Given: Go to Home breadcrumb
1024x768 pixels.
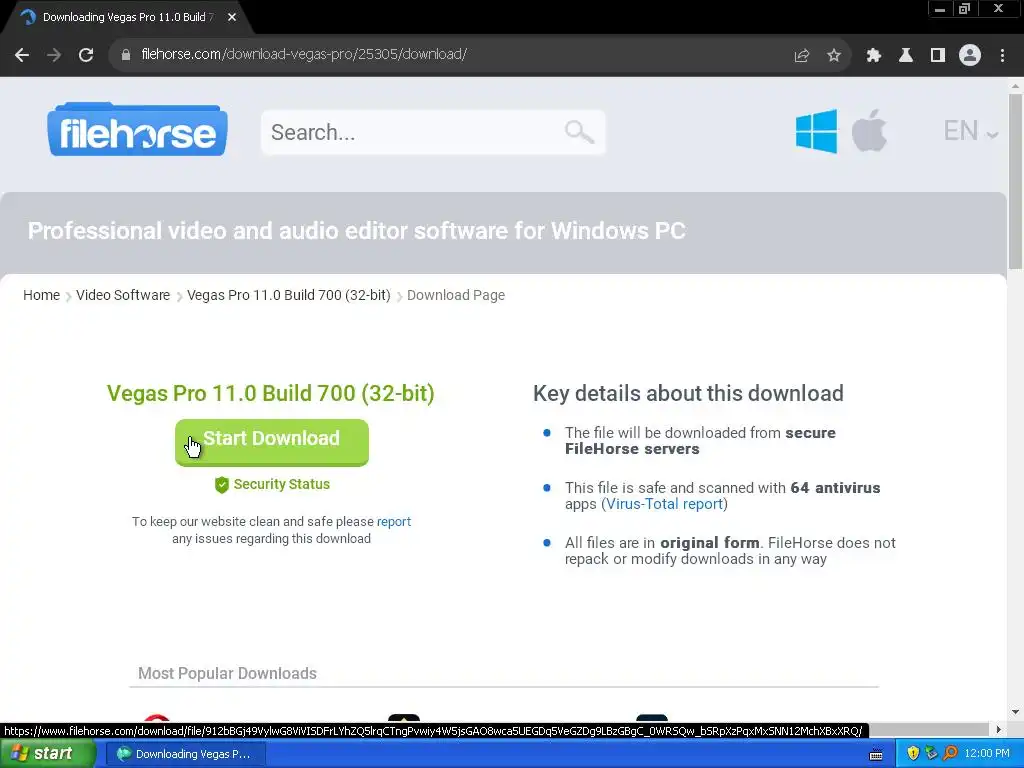Looking at the screenshot, I should tap(41, 295).
